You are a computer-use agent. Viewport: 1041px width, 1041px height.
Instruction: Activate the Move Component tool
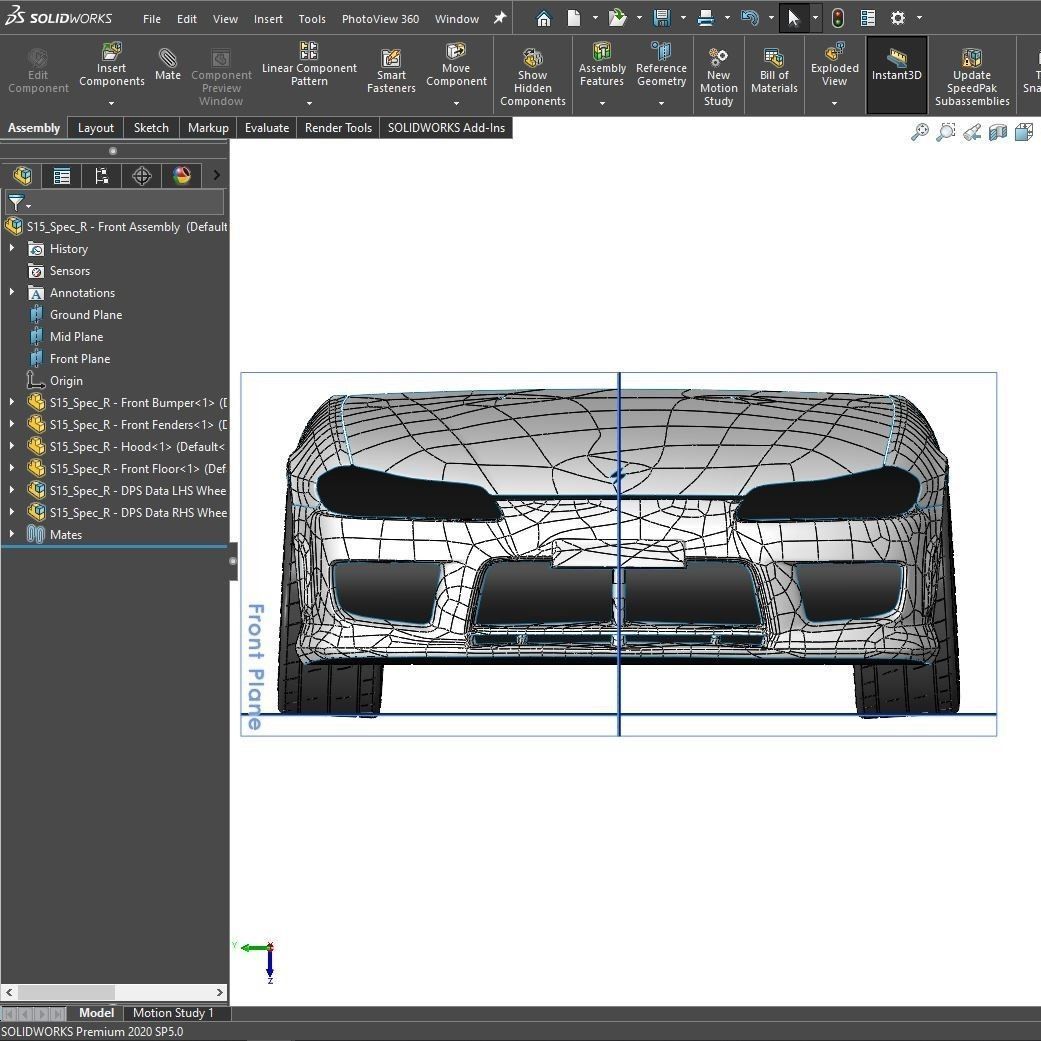point(456,68)
